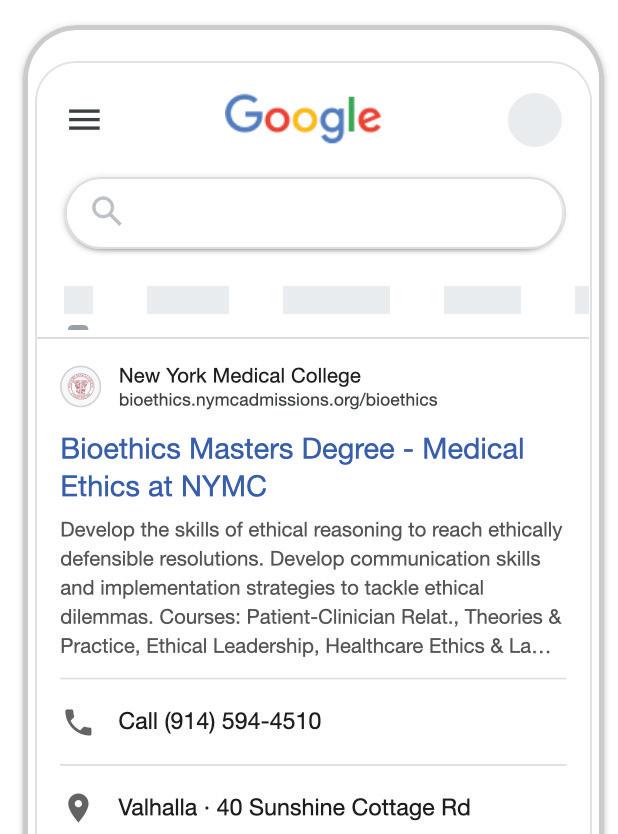Call (914) 594-4510
This screenshot has width=618, height=834.
click(x=219, y=721)
